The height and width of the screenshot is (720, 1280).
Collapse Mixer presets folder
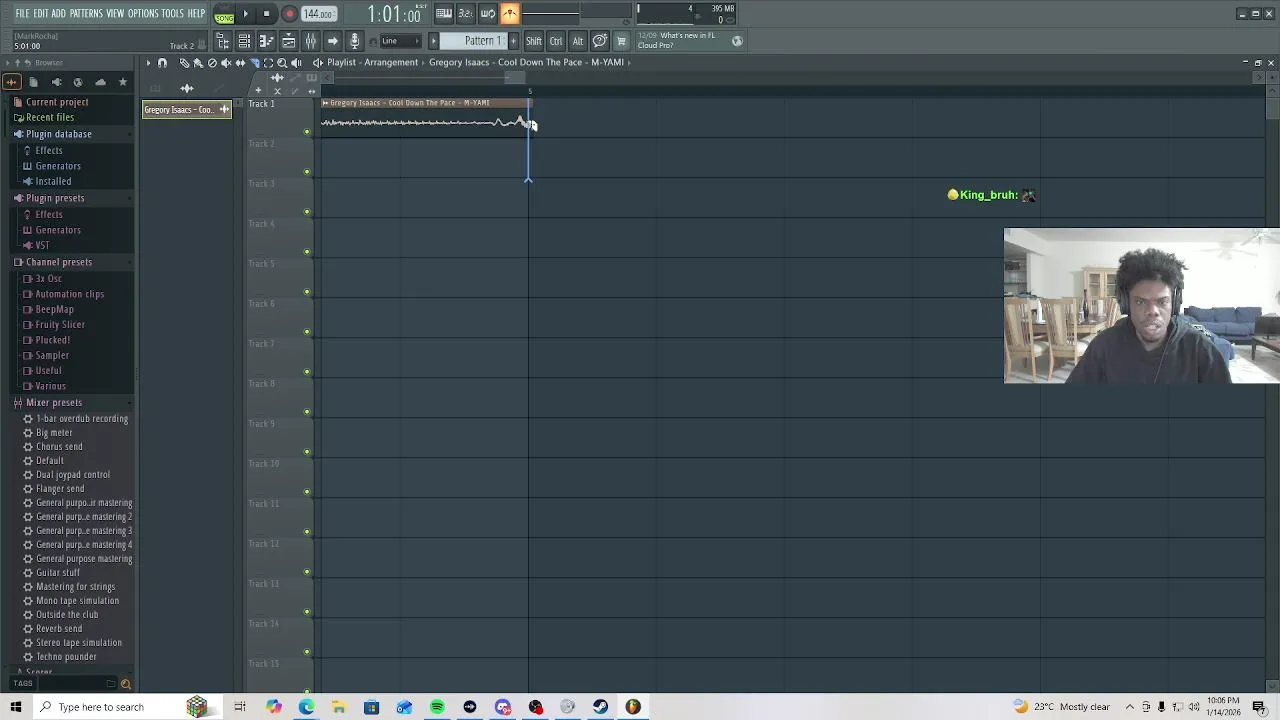[x=54, y=402]
